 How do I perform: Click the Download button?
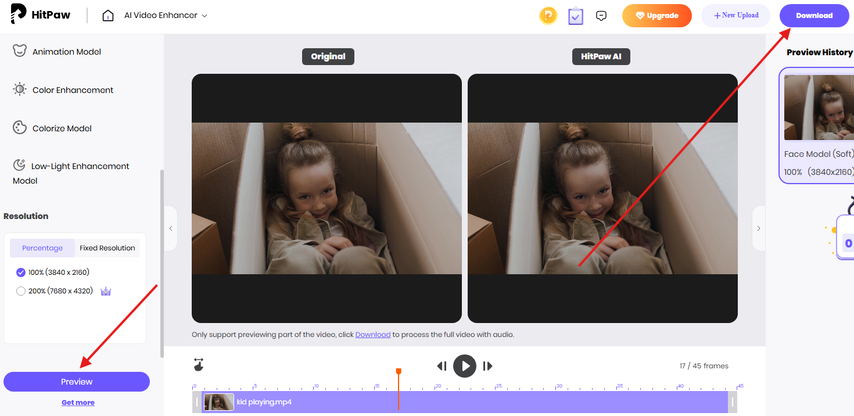(x=814, y=16)
